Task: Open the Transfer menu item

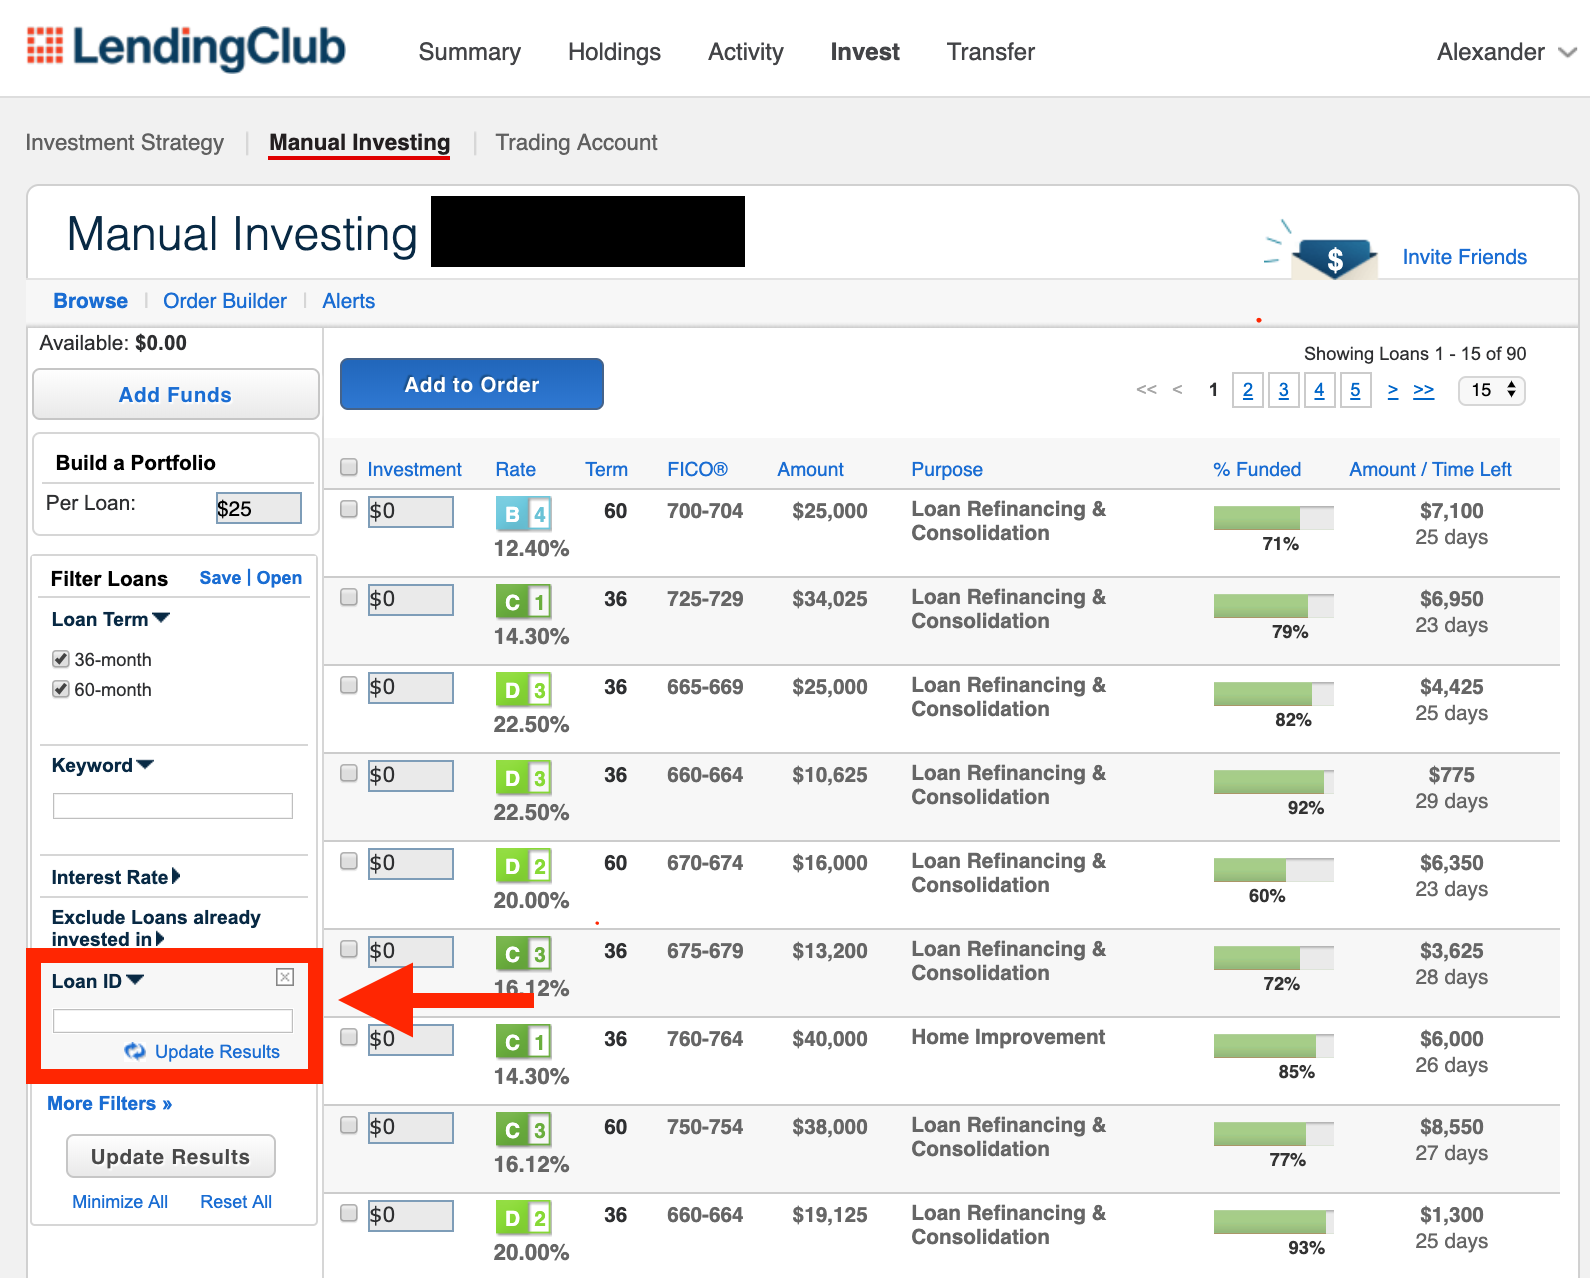Action: (991, 52)
